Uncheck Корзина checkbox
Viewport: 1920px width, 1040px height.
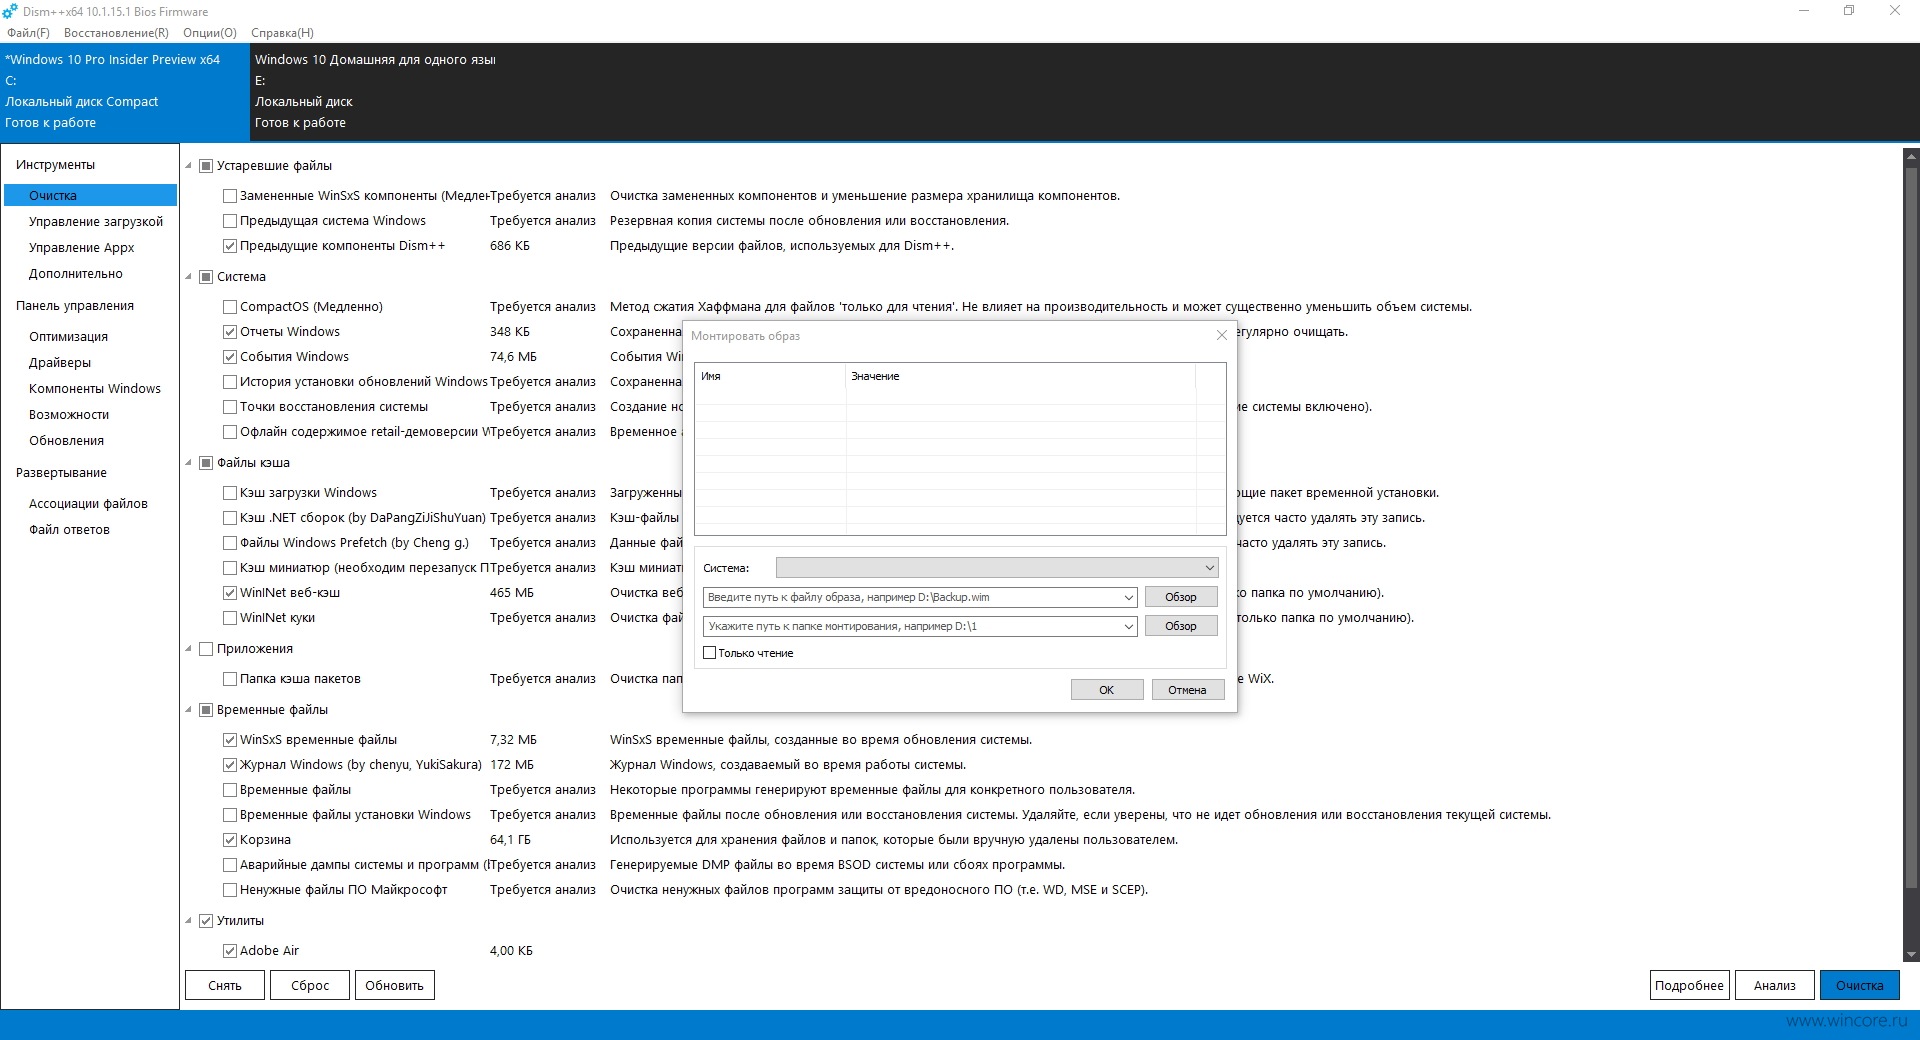230,840
